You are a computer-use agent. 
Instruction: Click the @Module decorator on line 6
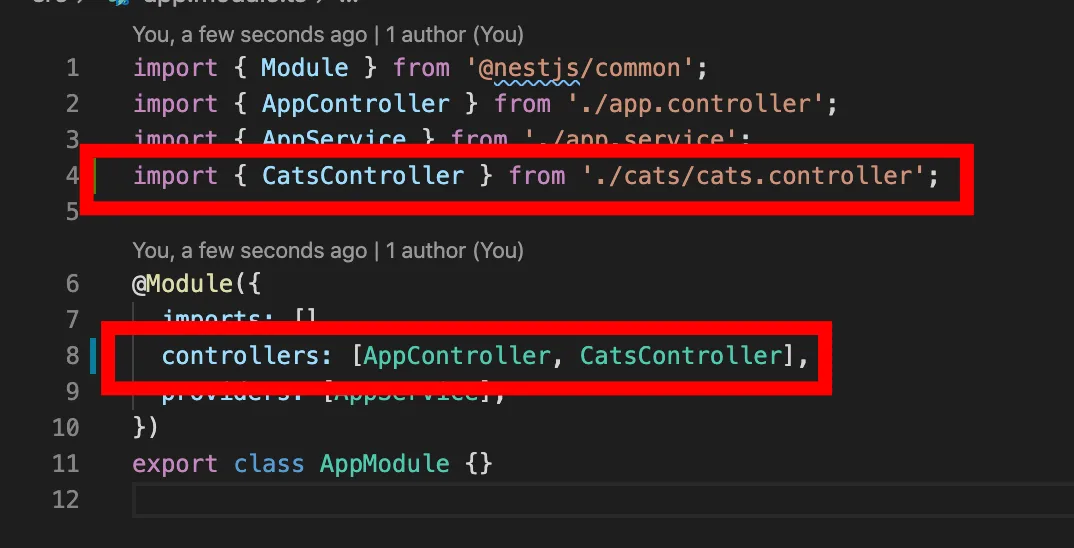point(182,284)
